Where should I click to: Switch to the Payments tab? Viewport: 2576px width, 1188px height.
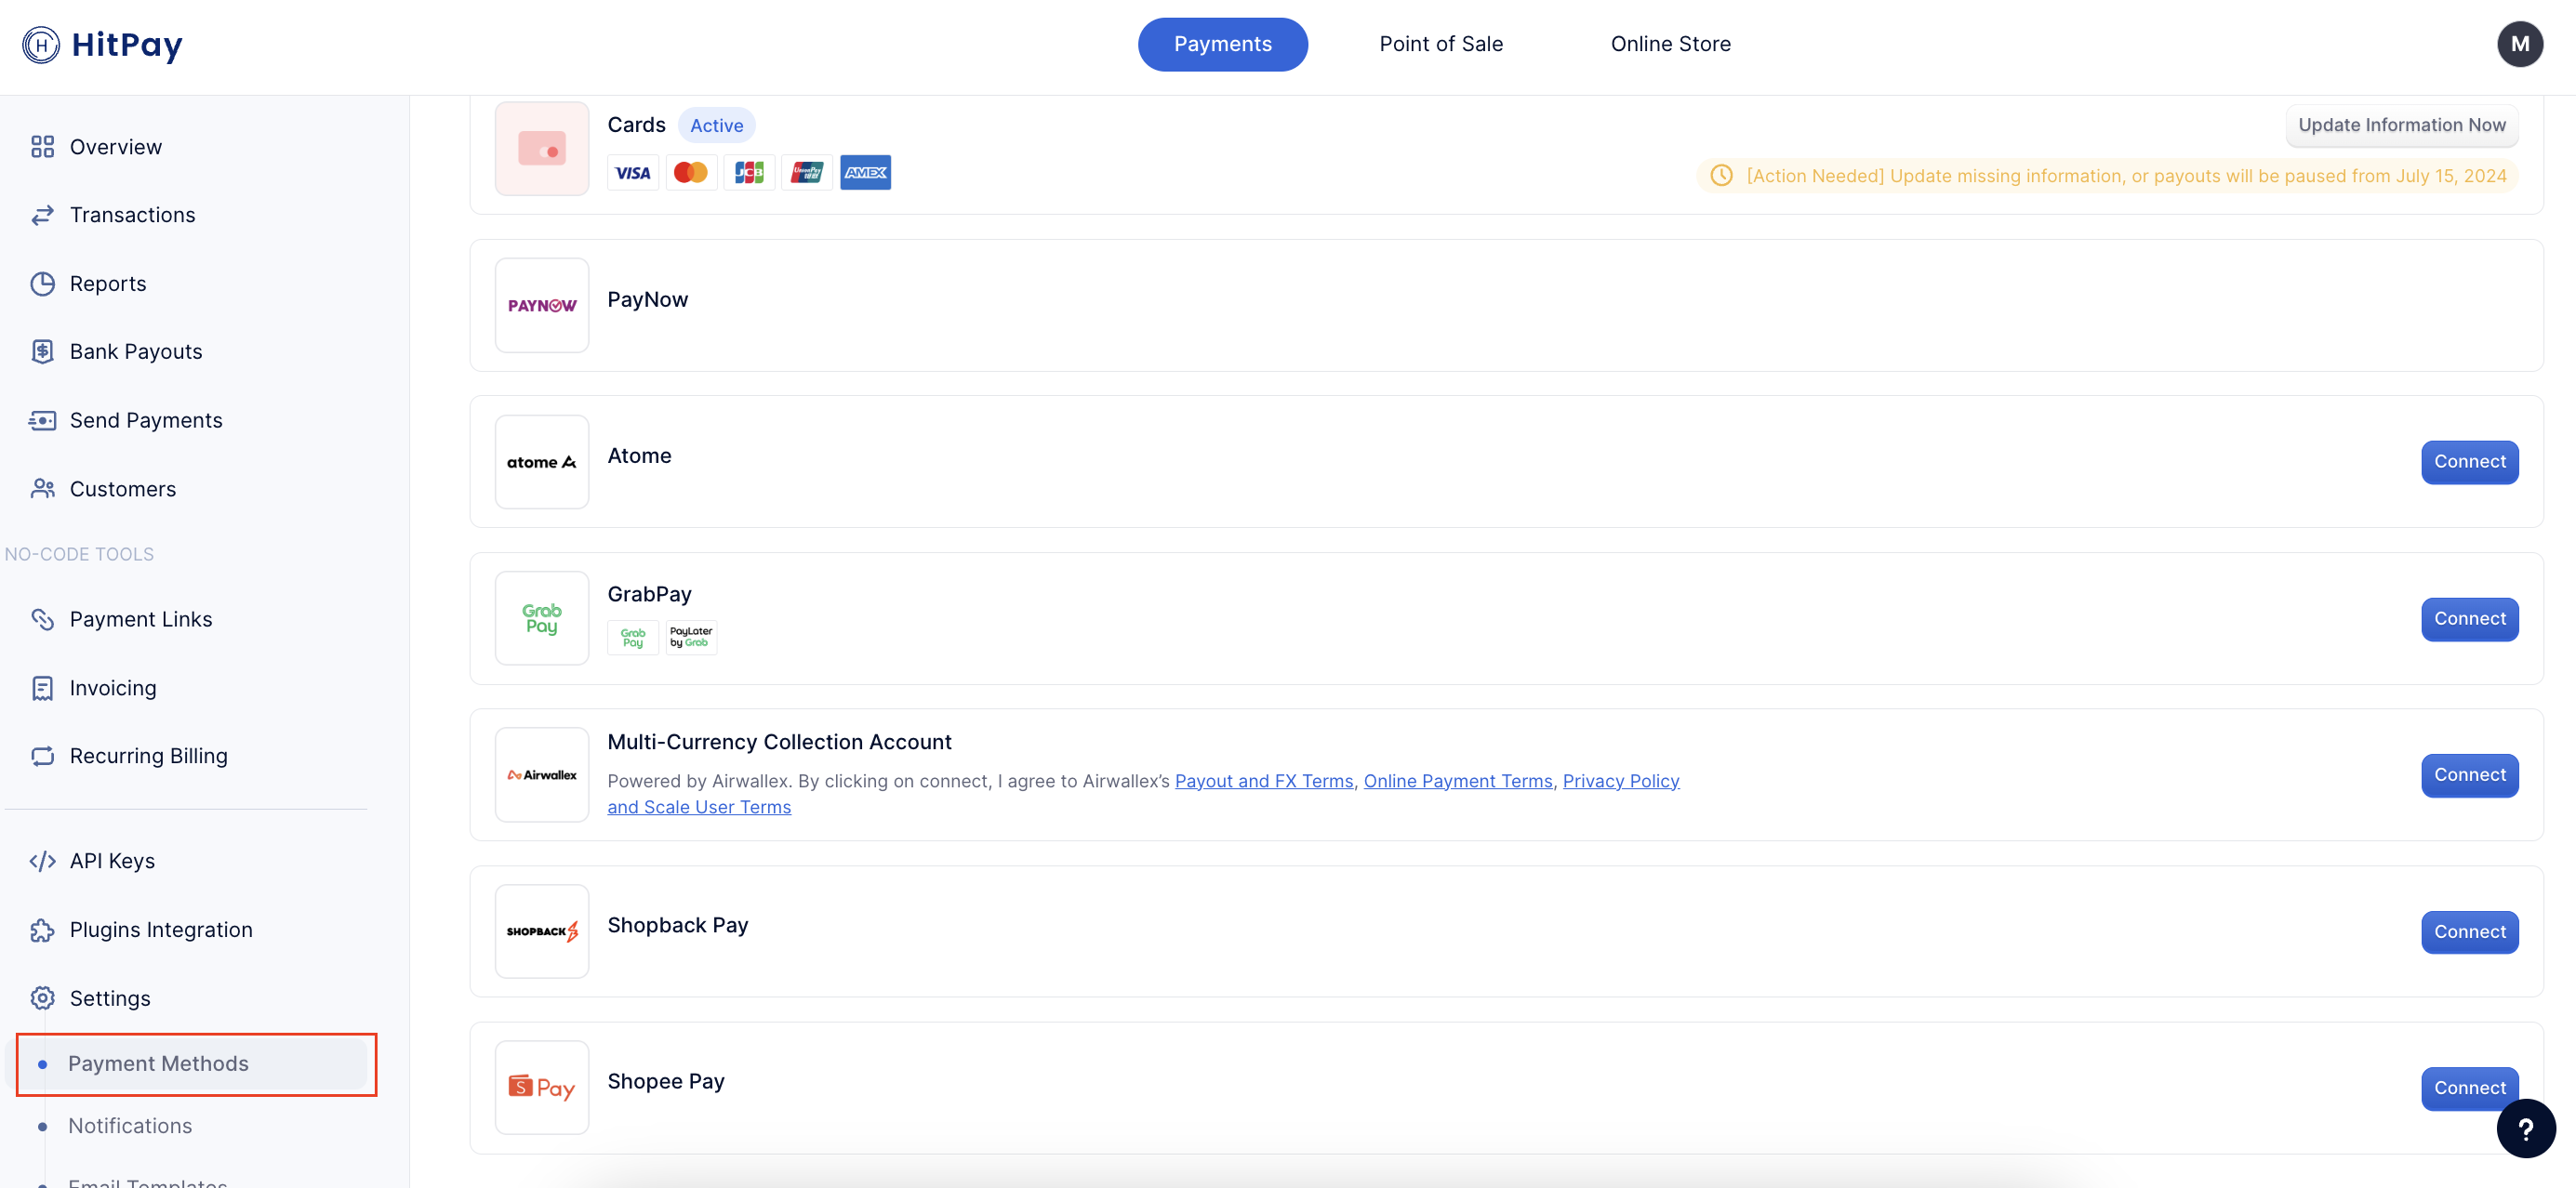(x=1222, y=44)
